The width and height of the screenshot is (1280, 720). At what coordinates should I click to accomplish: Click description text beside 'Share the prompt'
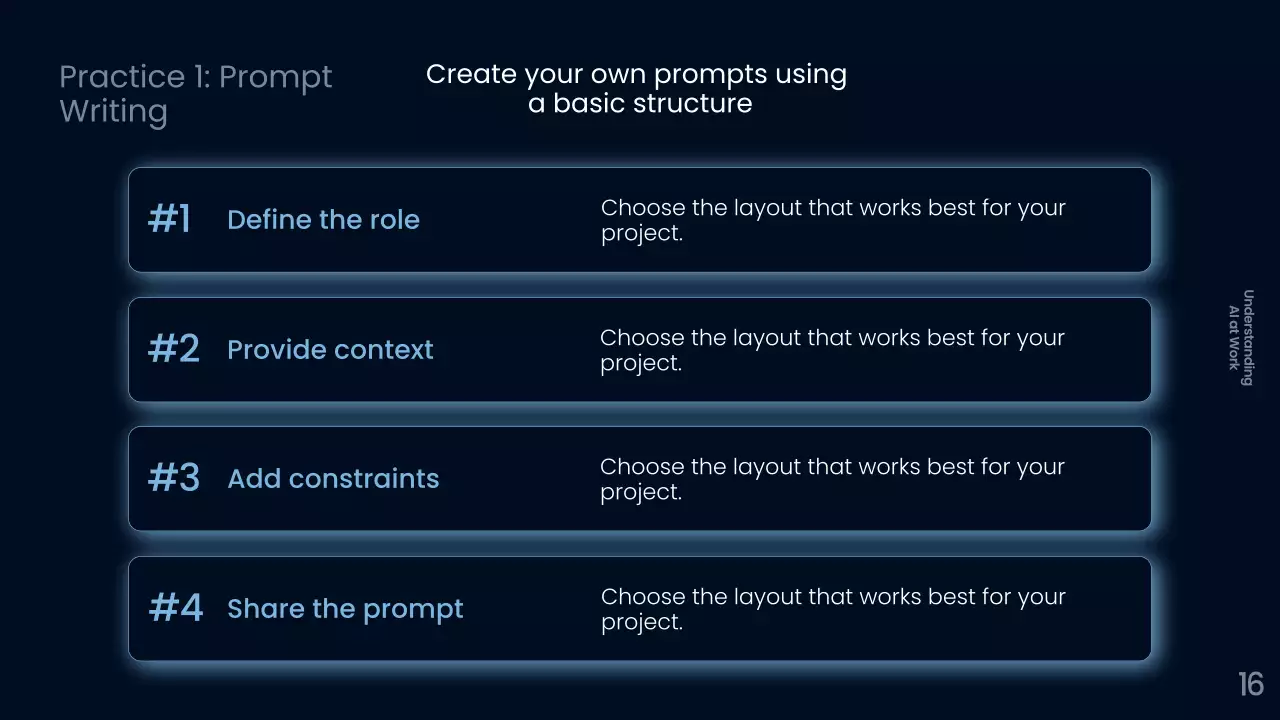coord(832,609)
